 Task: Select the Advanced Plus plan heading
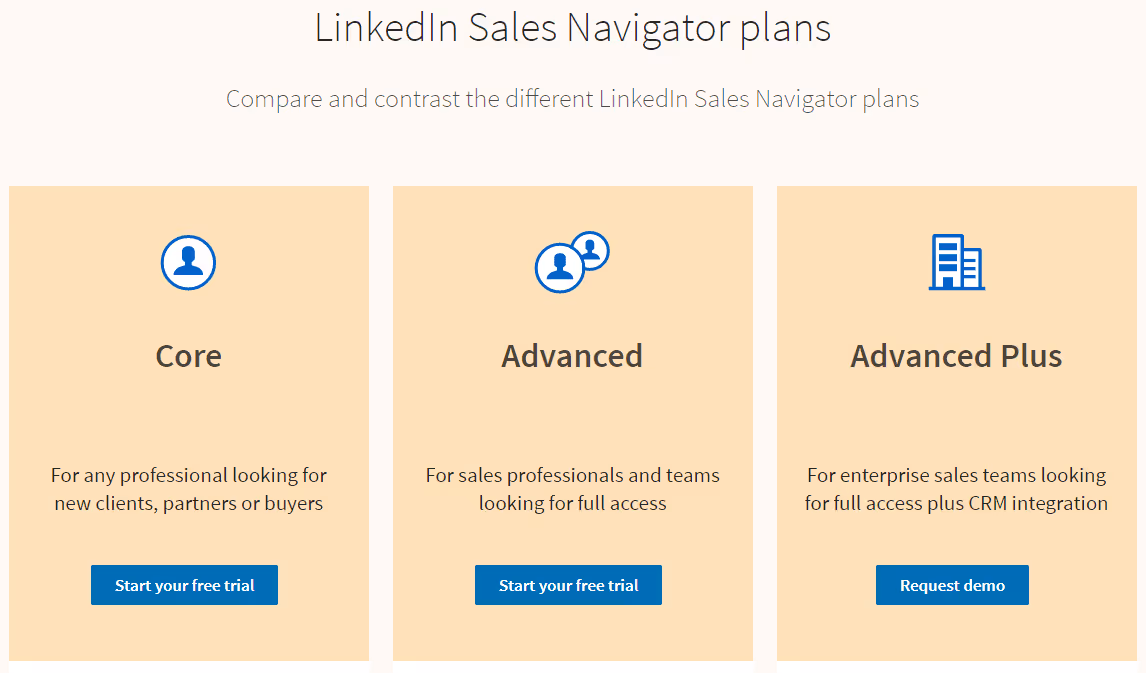coord(956,355)
